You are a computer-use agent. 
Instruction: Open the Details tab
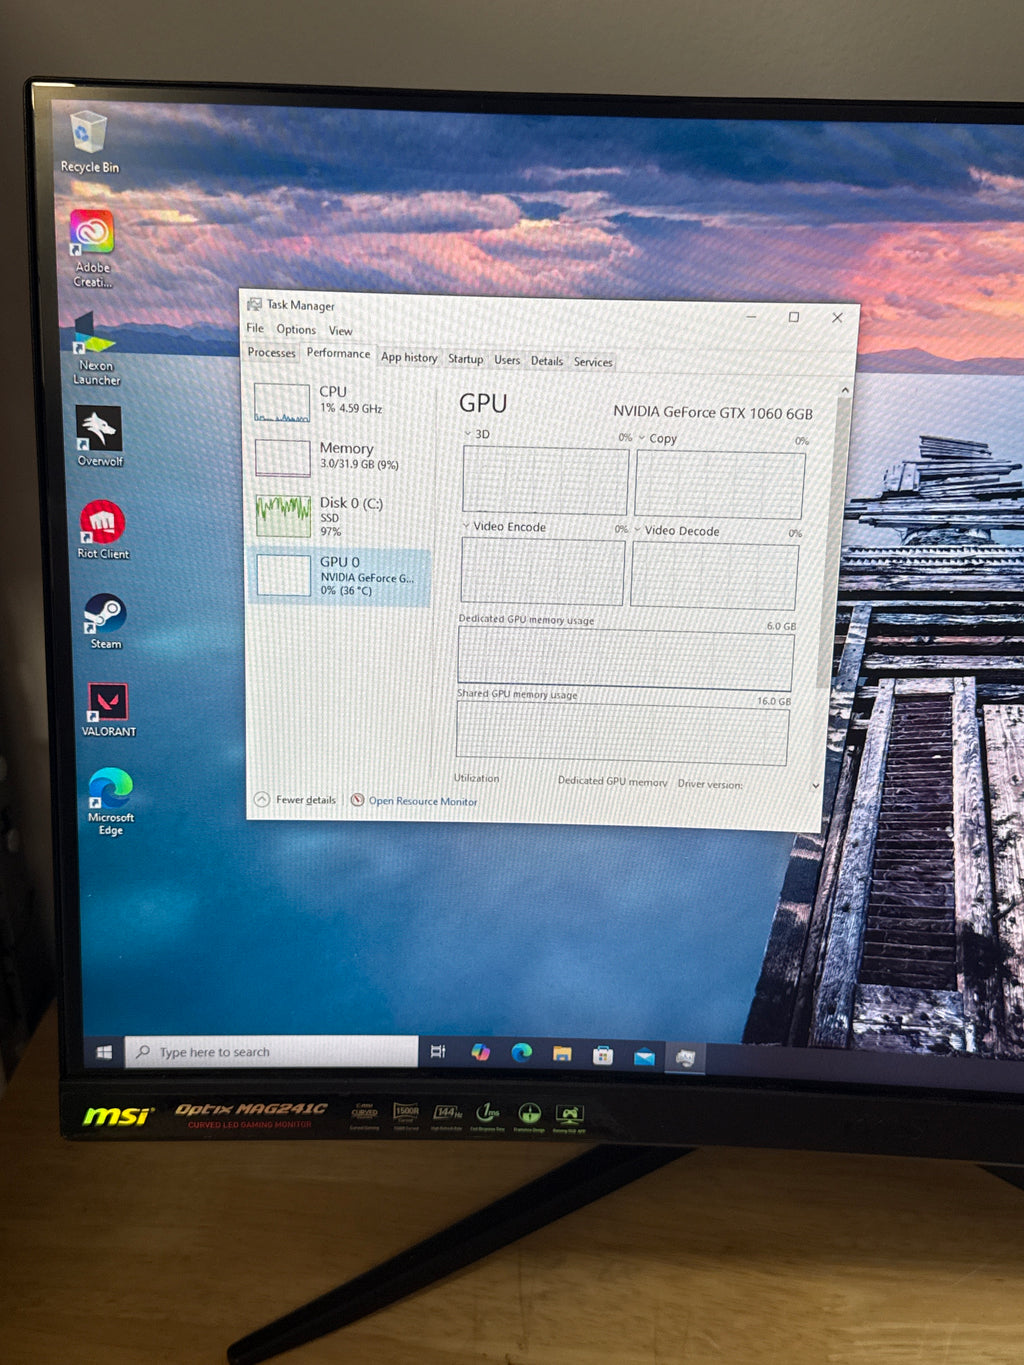point(547,361)
